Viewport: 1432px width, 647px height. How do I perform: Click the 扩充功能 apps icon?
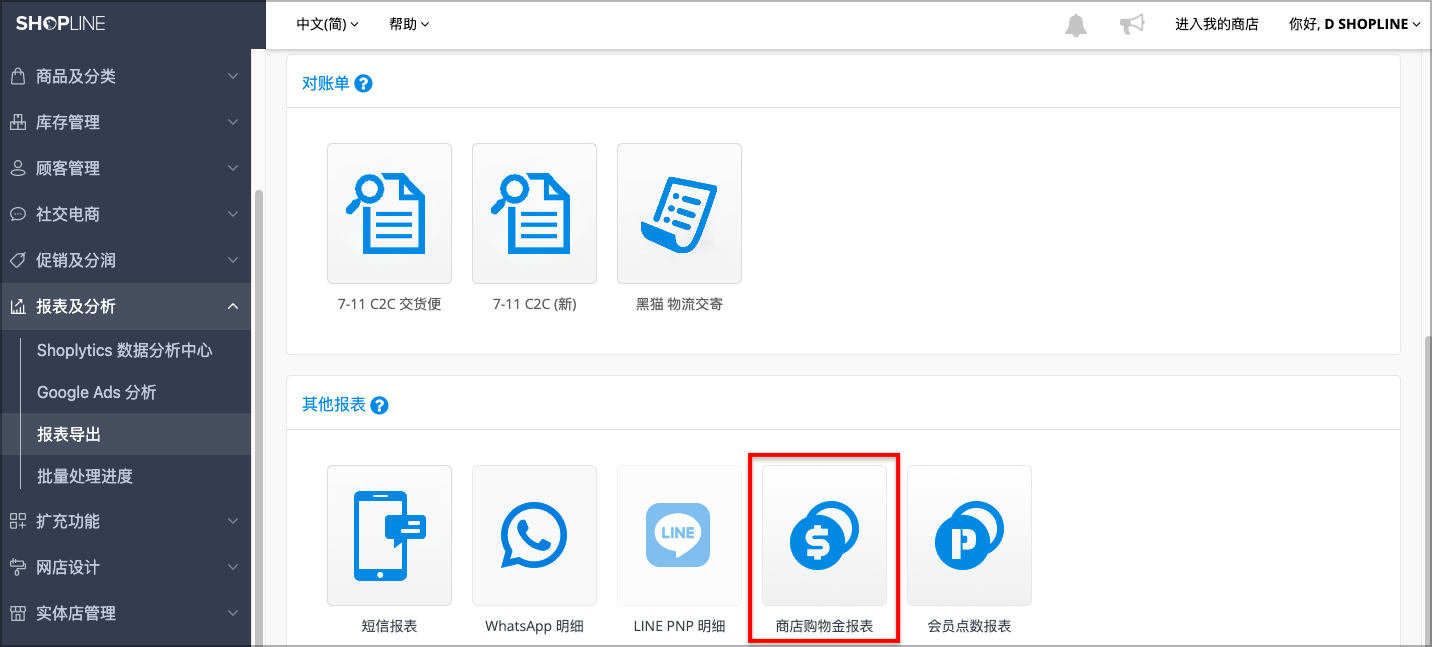click(17, 521)
